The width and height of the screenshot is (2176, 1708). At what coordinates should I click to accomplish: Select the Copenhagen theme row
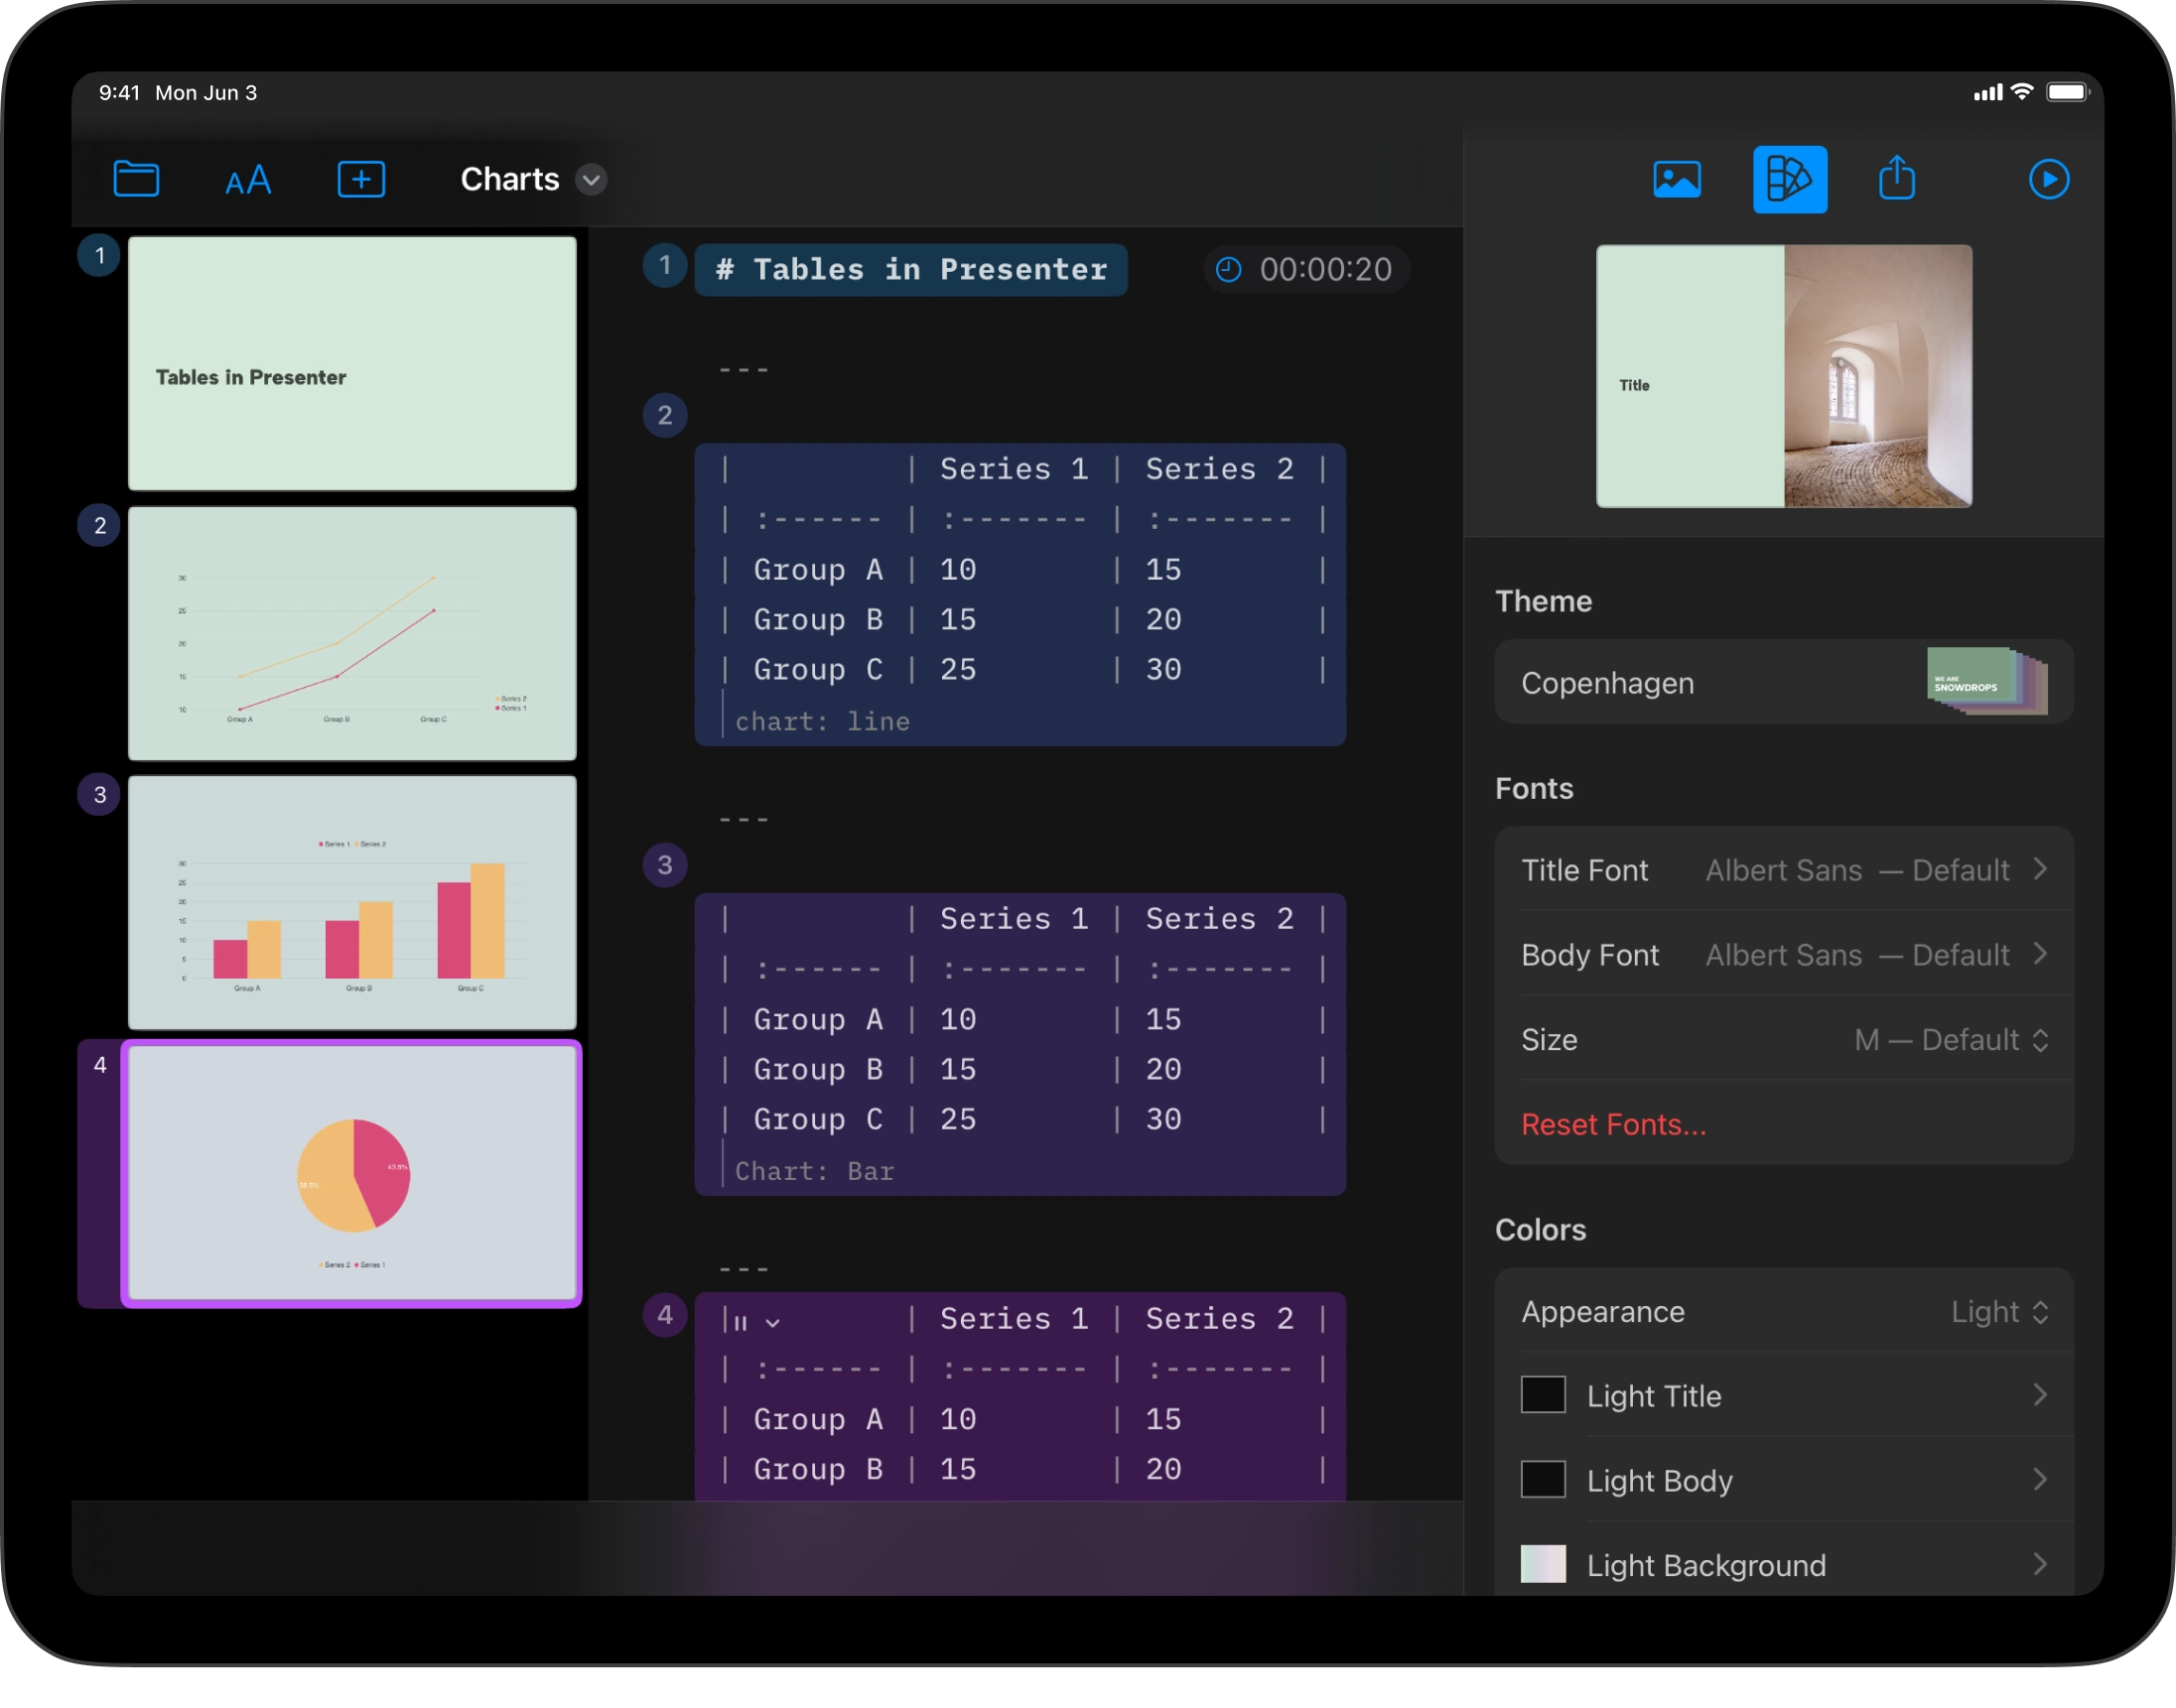tap(1783, 682)
